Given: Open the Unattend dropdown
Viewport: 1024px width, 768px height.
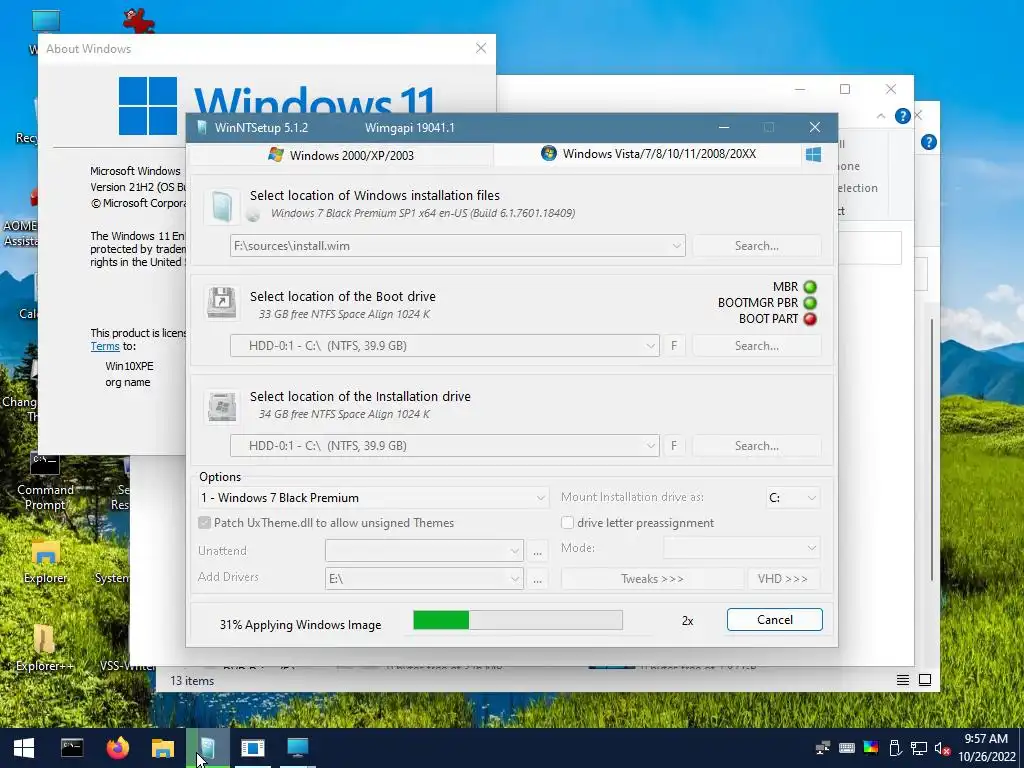Looking at the screenshot, I should click(x=515, y=551).
